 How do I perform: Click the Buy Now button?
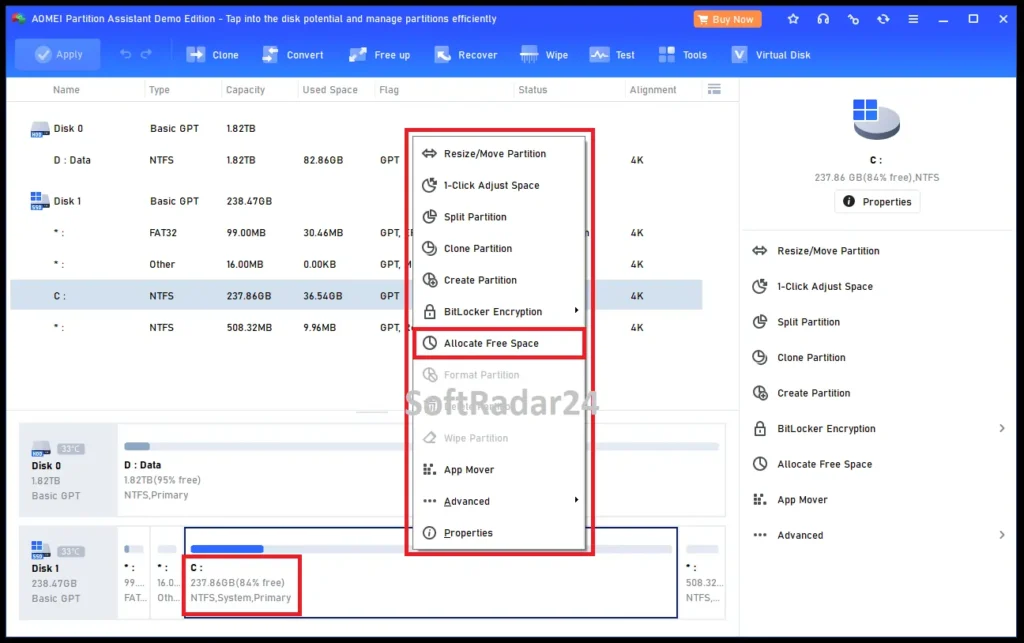pos(727,19)
